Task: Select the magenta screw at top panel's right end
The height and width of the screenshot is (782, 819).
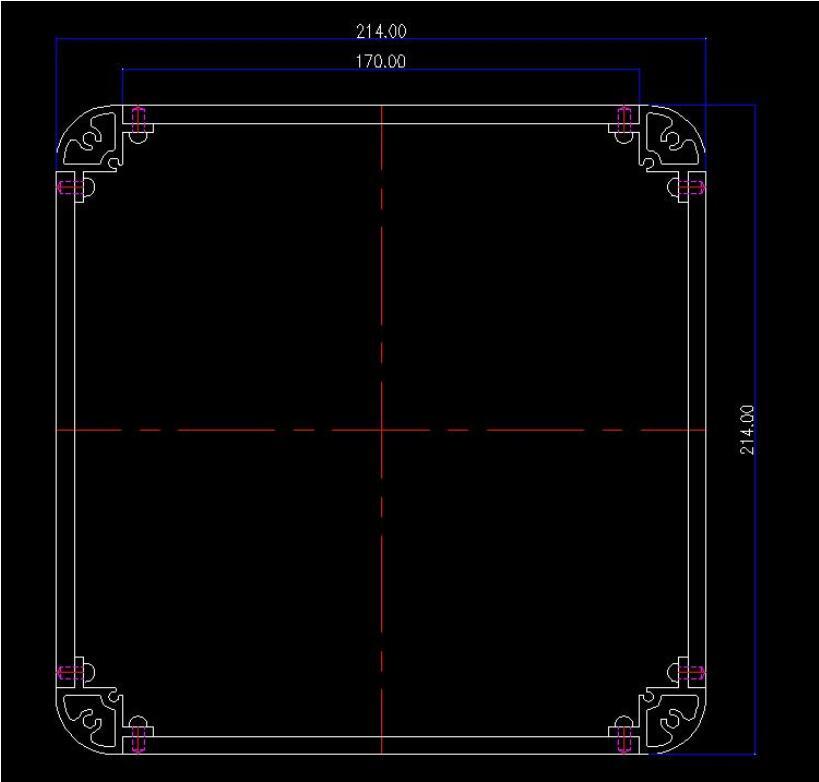Action: tap(625, 119)
